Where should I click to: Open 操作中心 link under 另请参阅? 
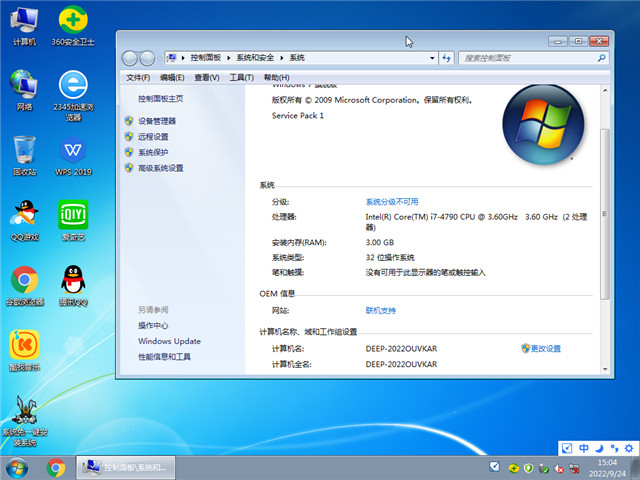[x=153, y=325]
